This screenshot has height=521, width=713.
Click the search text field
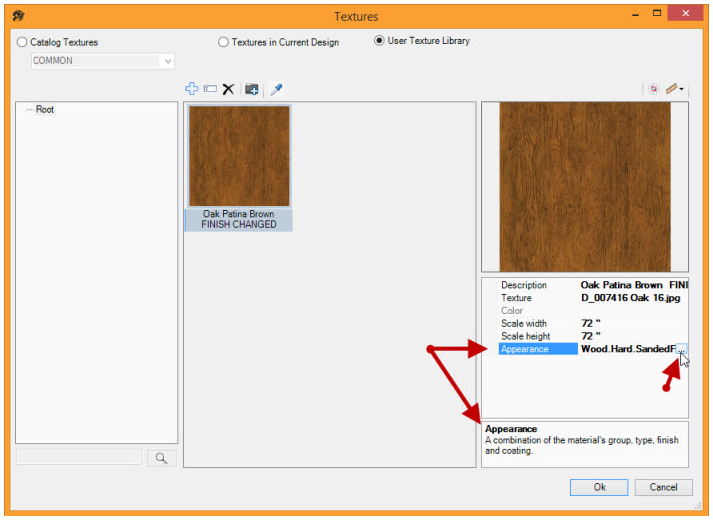tap(79, 457)
